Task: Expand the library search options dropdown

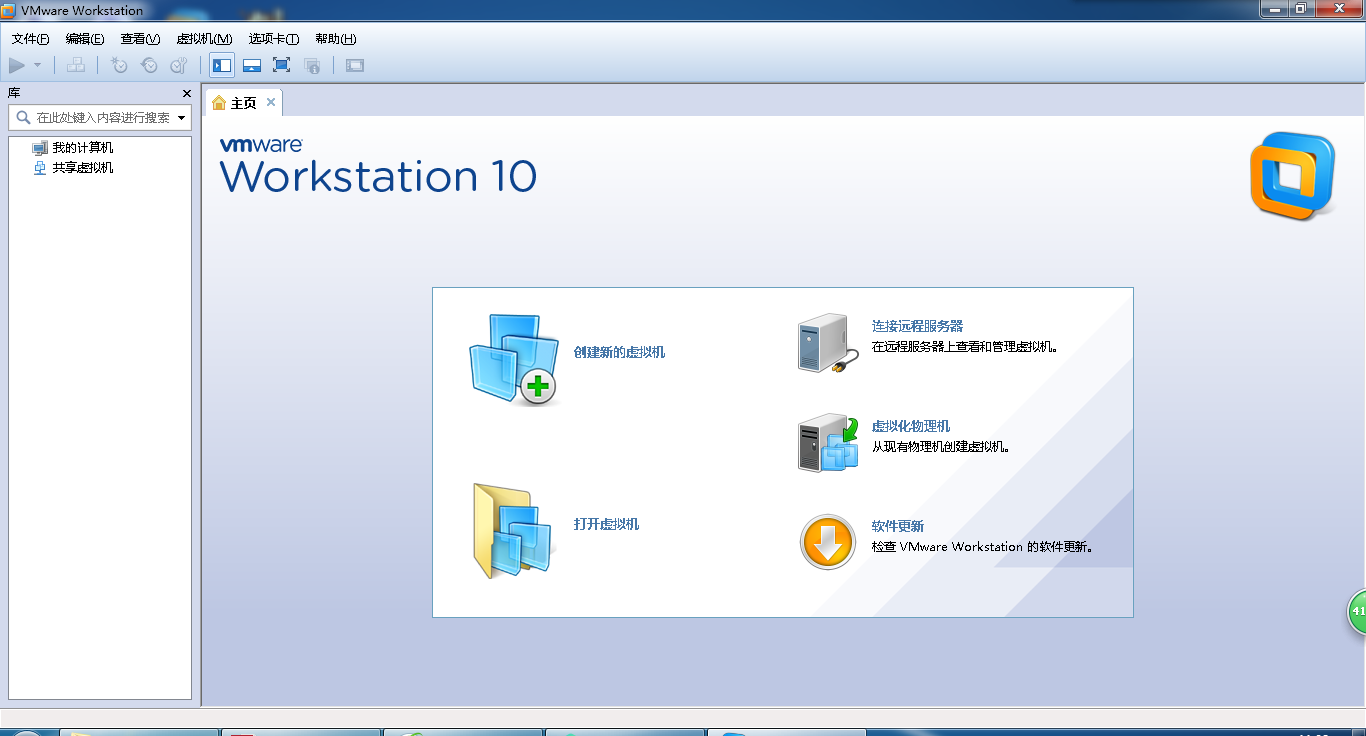Action: click(182, 118)
